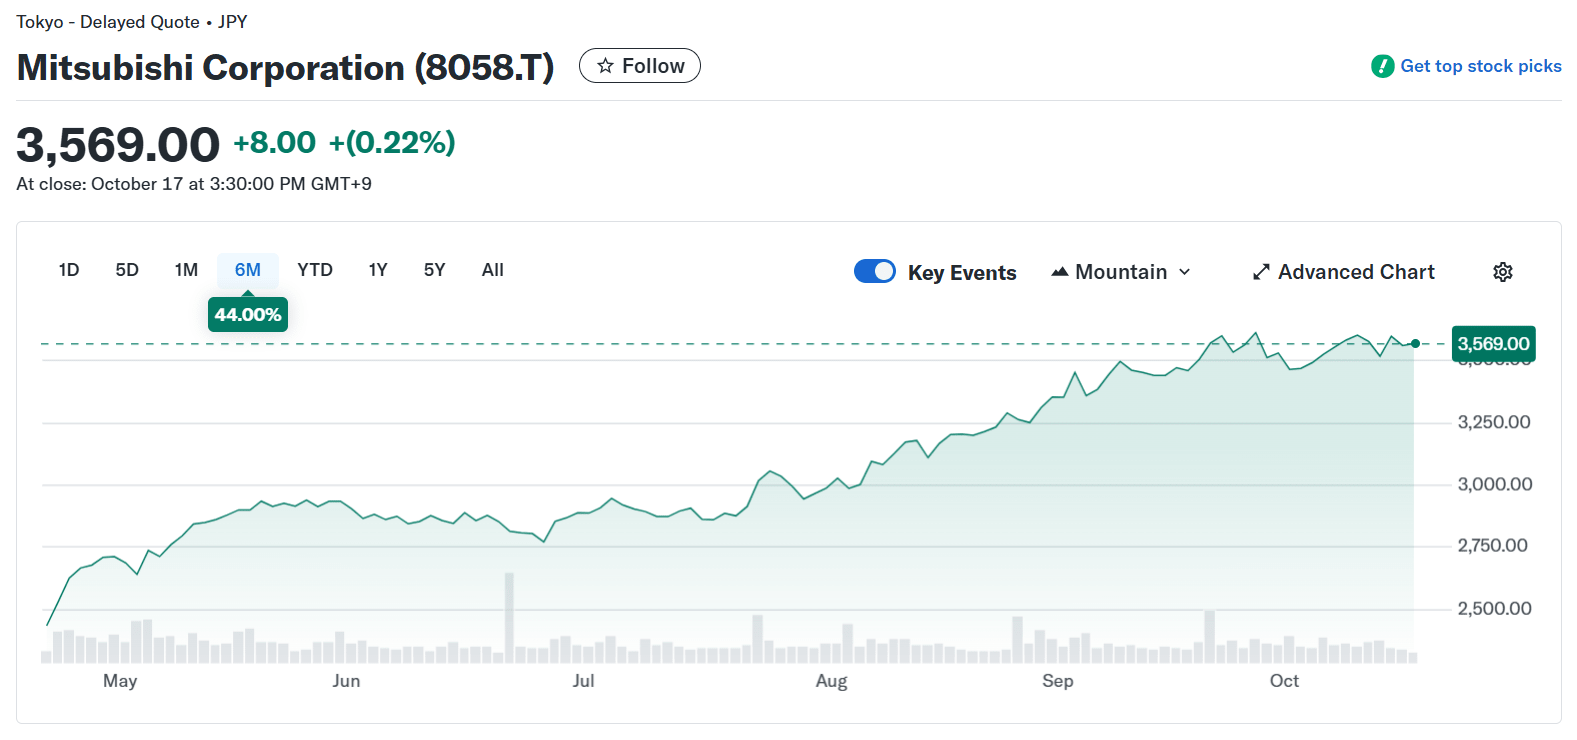Open chart settings gear icon

(x=1502, y=272)
